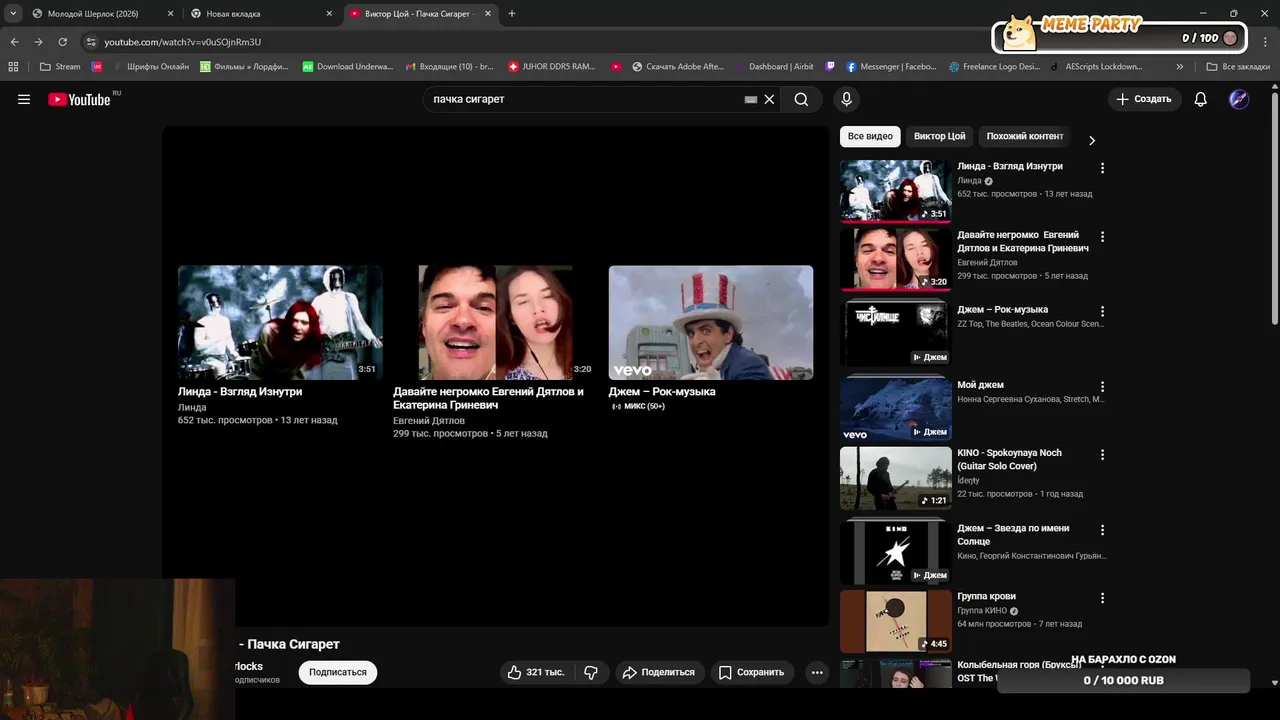Open the account avatar menu
This screenshot has height=720, width=1280.
[1239, 99]
